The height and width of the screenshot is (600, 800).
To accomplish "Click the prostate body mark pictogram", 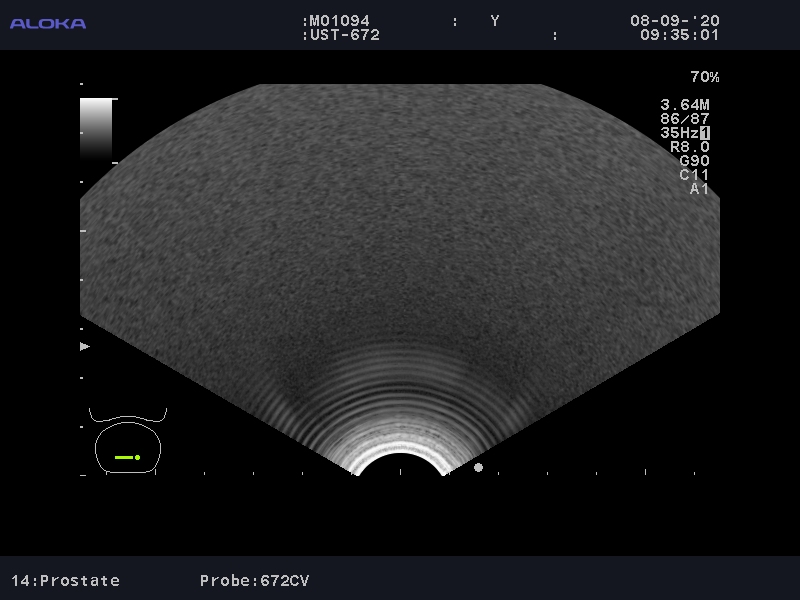I will 127,443.
